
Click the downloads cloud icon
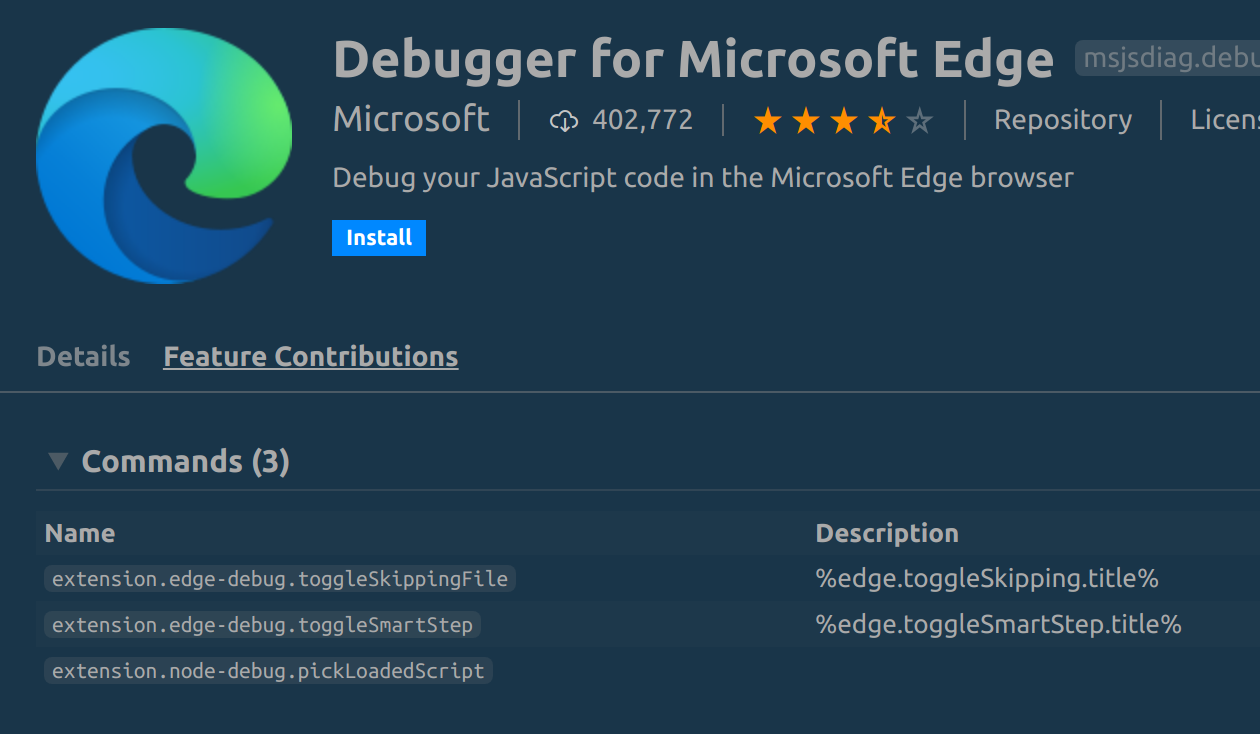[564, 119]
